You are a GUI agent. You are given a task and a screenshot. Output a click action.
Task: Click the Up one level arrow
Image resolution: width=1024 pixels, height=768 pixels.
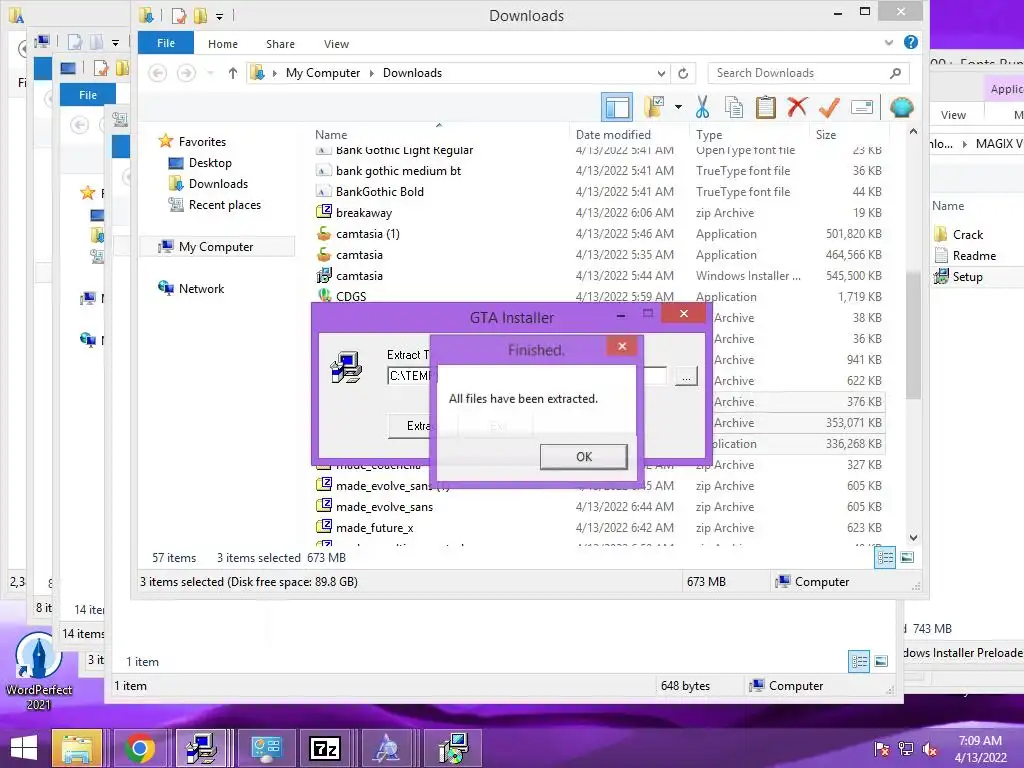click(x=232, y=73)
